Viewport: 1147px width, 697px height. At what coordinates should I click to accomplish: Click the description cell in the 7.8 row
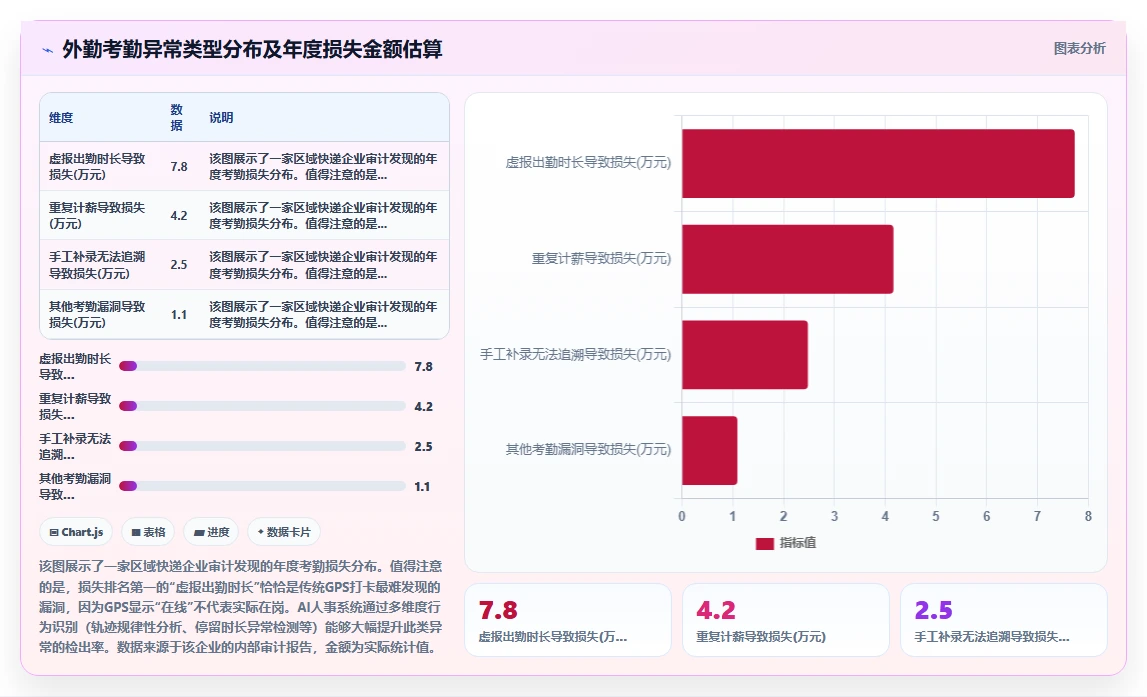323,166
